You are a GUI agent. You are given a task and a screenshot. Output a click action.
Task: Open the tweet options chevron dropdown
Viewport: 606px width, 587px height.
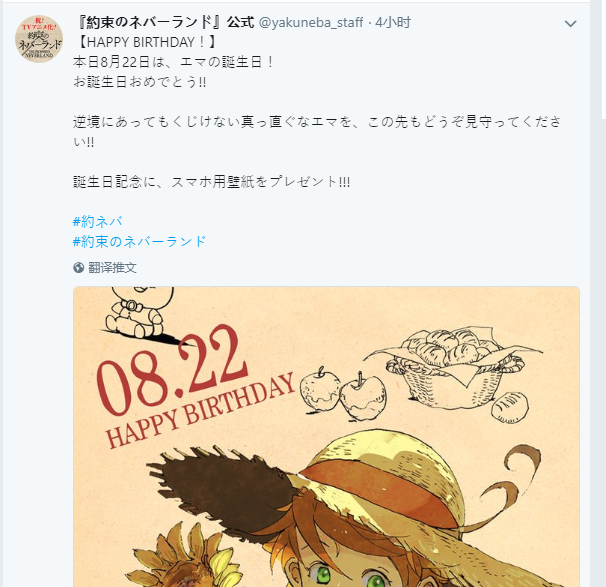click(x=570, y=24)
